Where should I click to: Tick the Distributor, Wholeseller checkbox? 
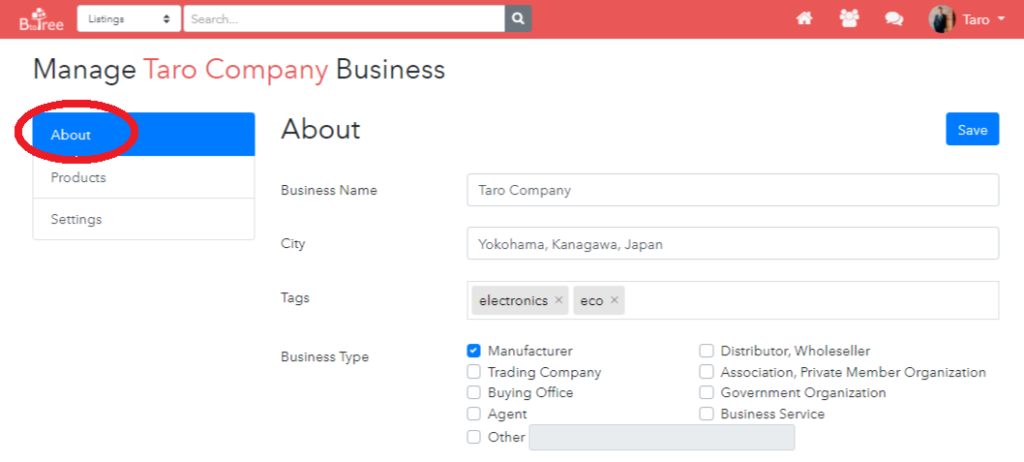point(706,351)
